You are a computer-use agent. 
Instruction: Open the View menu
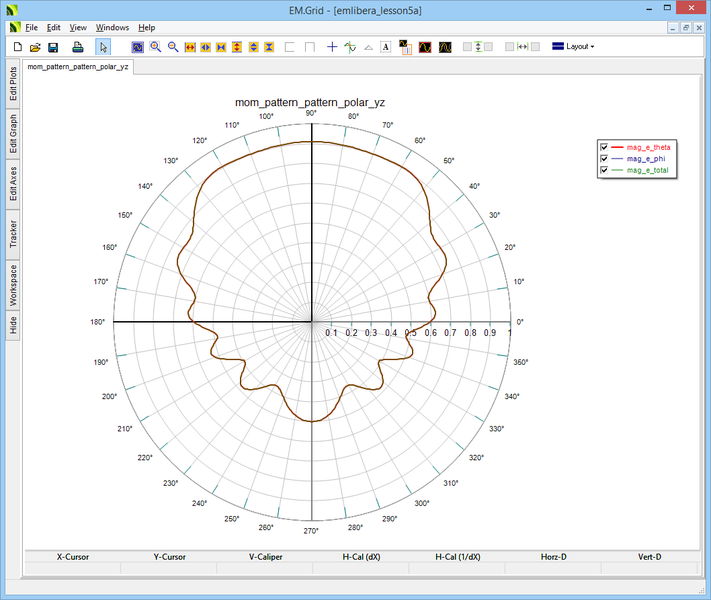[78, 27]
